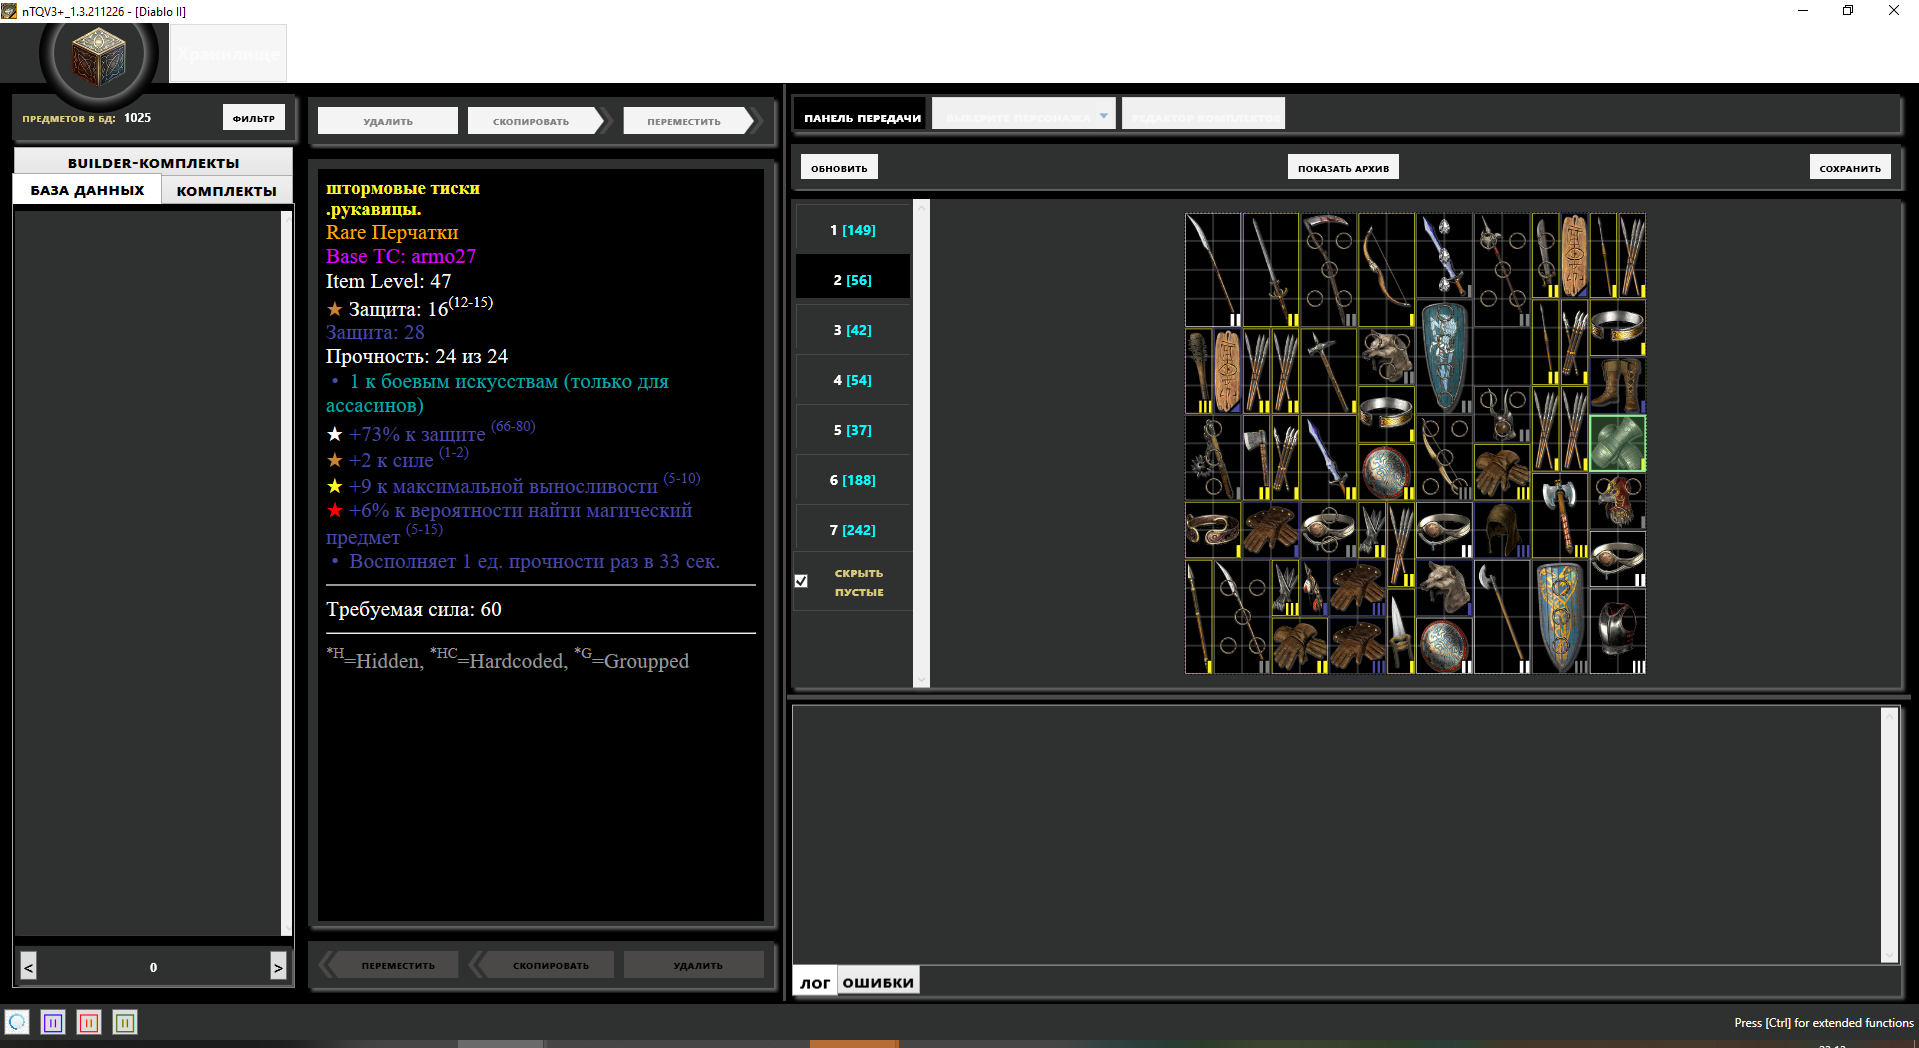Switch to stash tab 6 [188]
Viewport: 1919px width, 1048px height.
click(852, 480)
